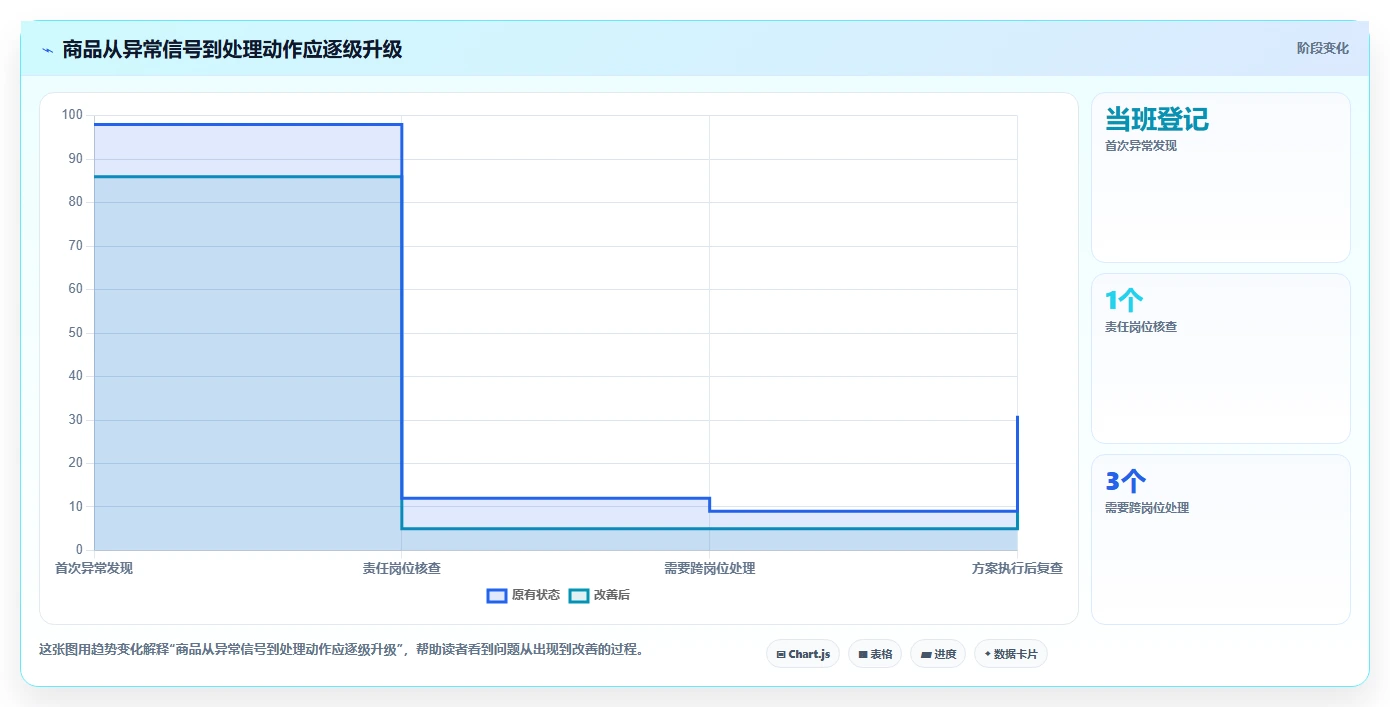The width and height of the screenshot is (1390, 707).
Task: Click the 方案执行后复查 x-axis label
Action: [1017, 568]
